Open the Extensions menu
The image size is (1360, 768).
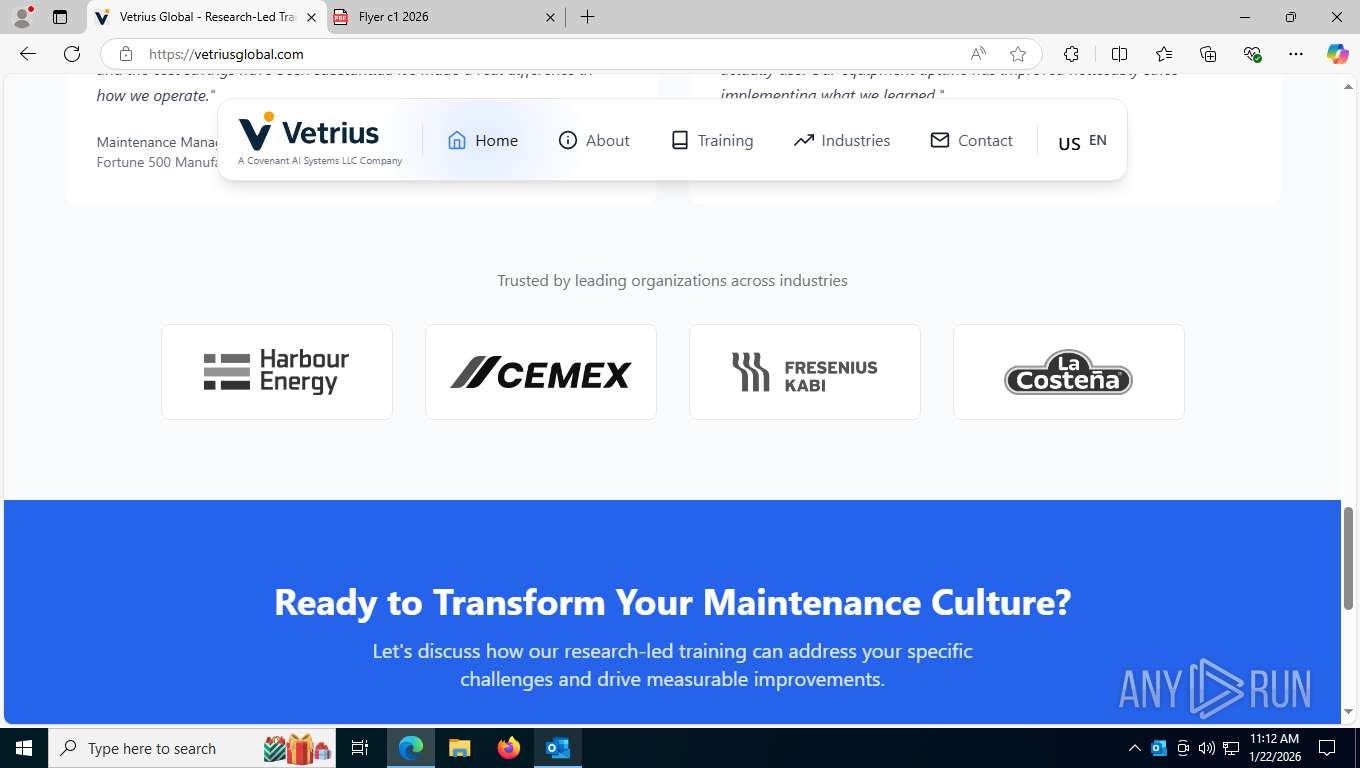pyautogui.click(x=1072, y=54)
